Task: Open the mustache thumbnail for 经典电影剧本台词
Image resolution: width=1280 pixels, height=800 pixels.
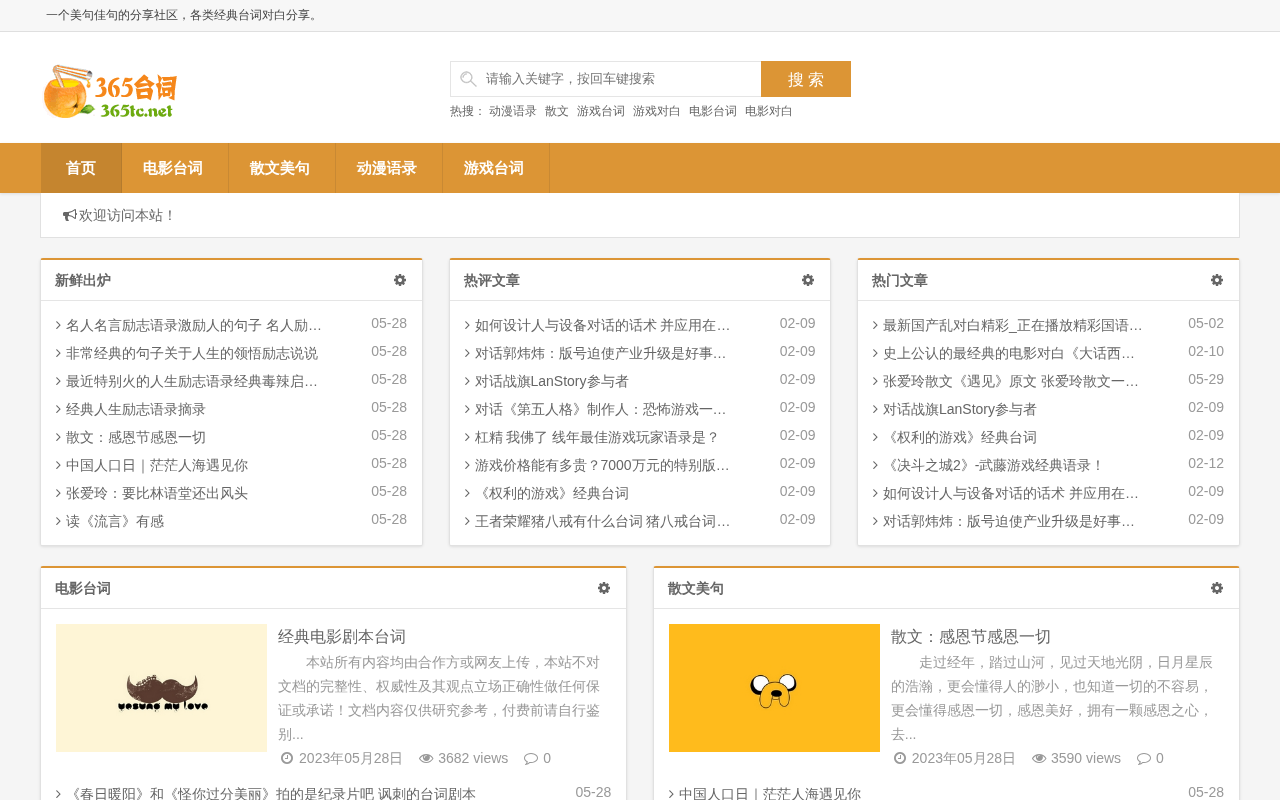Action: (162, 688)
